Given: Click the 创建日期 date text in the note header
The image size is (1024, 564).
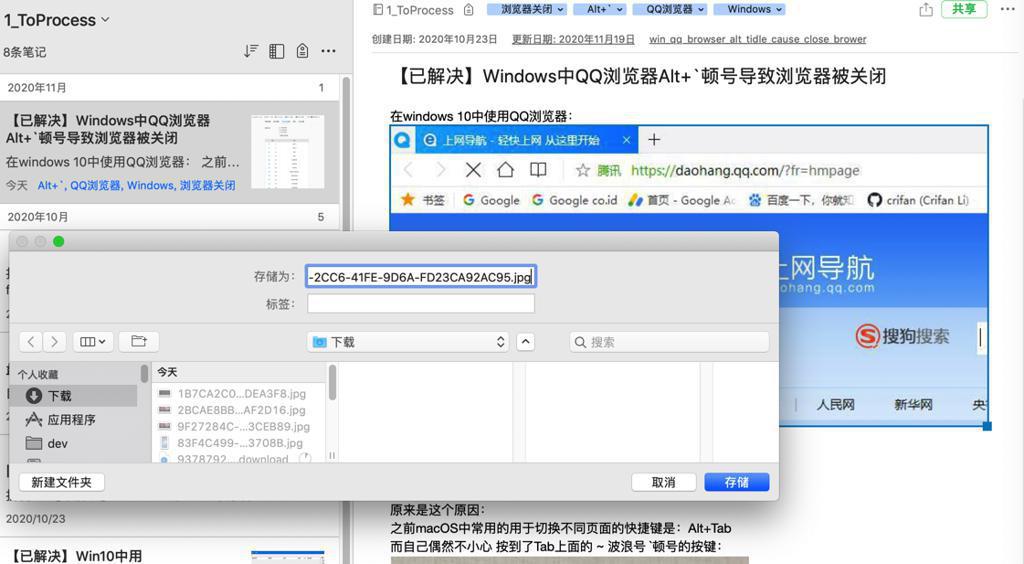Looking at the screenshot, I should coord(434,39).
